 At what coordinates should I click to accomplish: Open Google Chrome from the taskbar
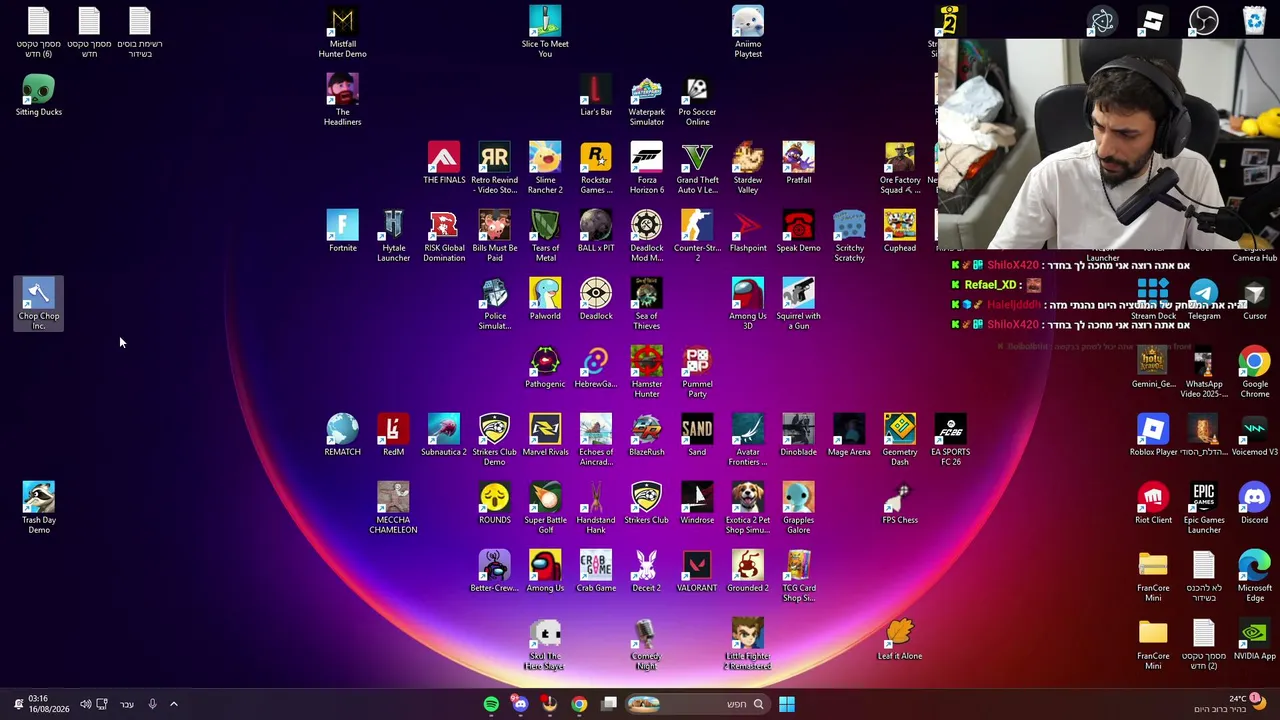[579, 704]
